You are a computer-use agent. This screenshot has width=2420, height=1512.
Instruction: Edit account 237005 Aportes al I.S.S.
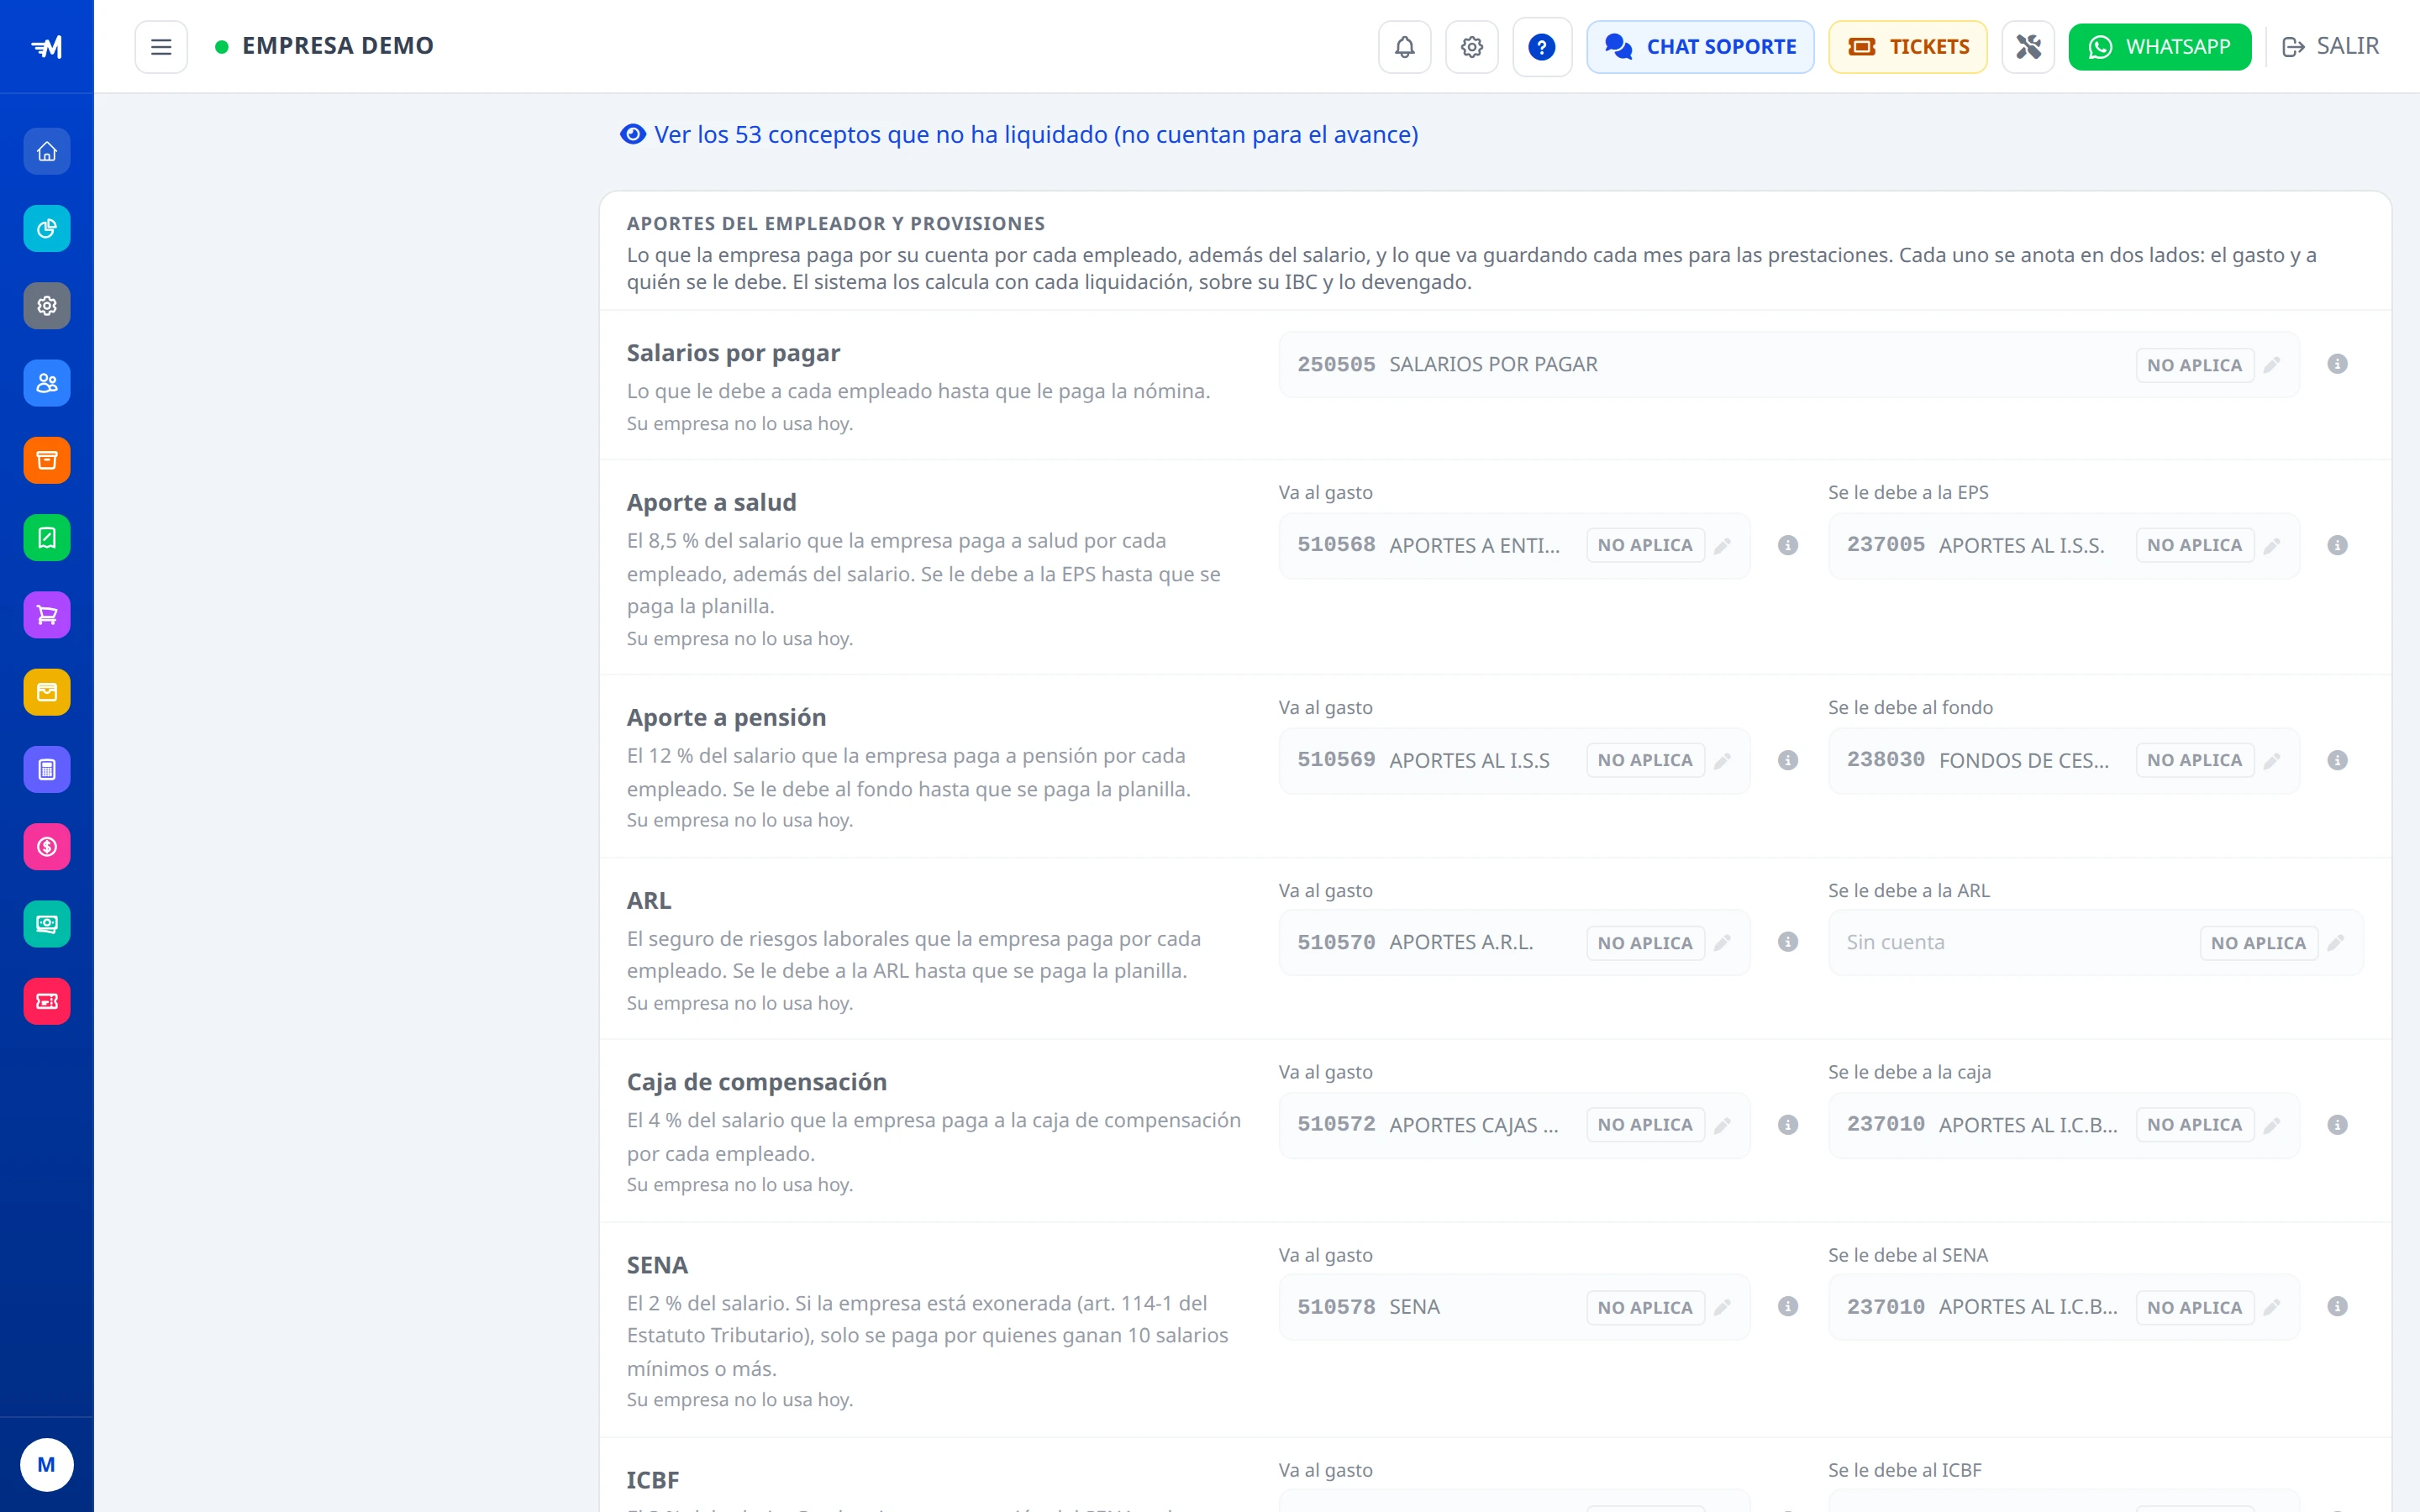(x=2272, y=546)
